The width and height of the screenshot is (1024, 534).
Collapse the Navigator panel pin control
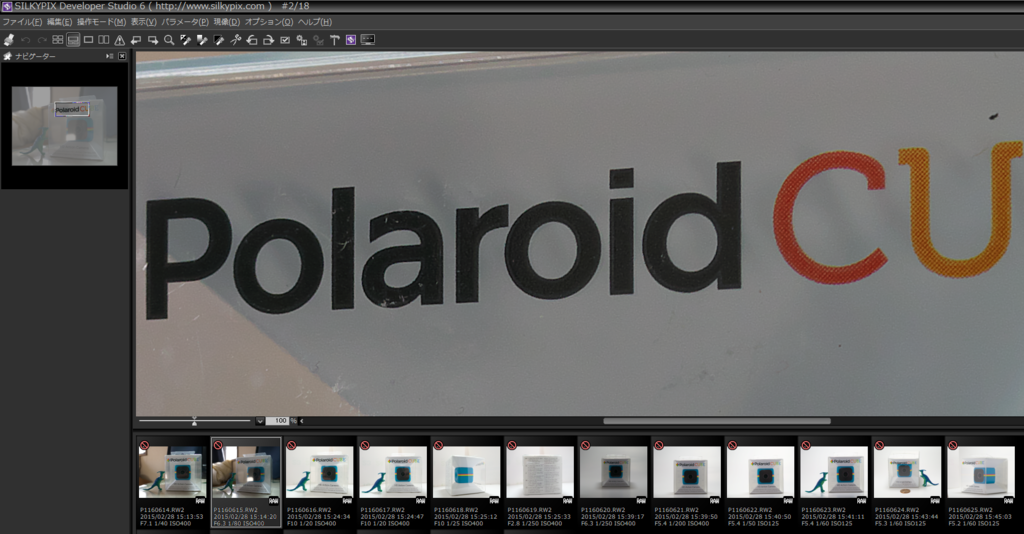[109, 56]
